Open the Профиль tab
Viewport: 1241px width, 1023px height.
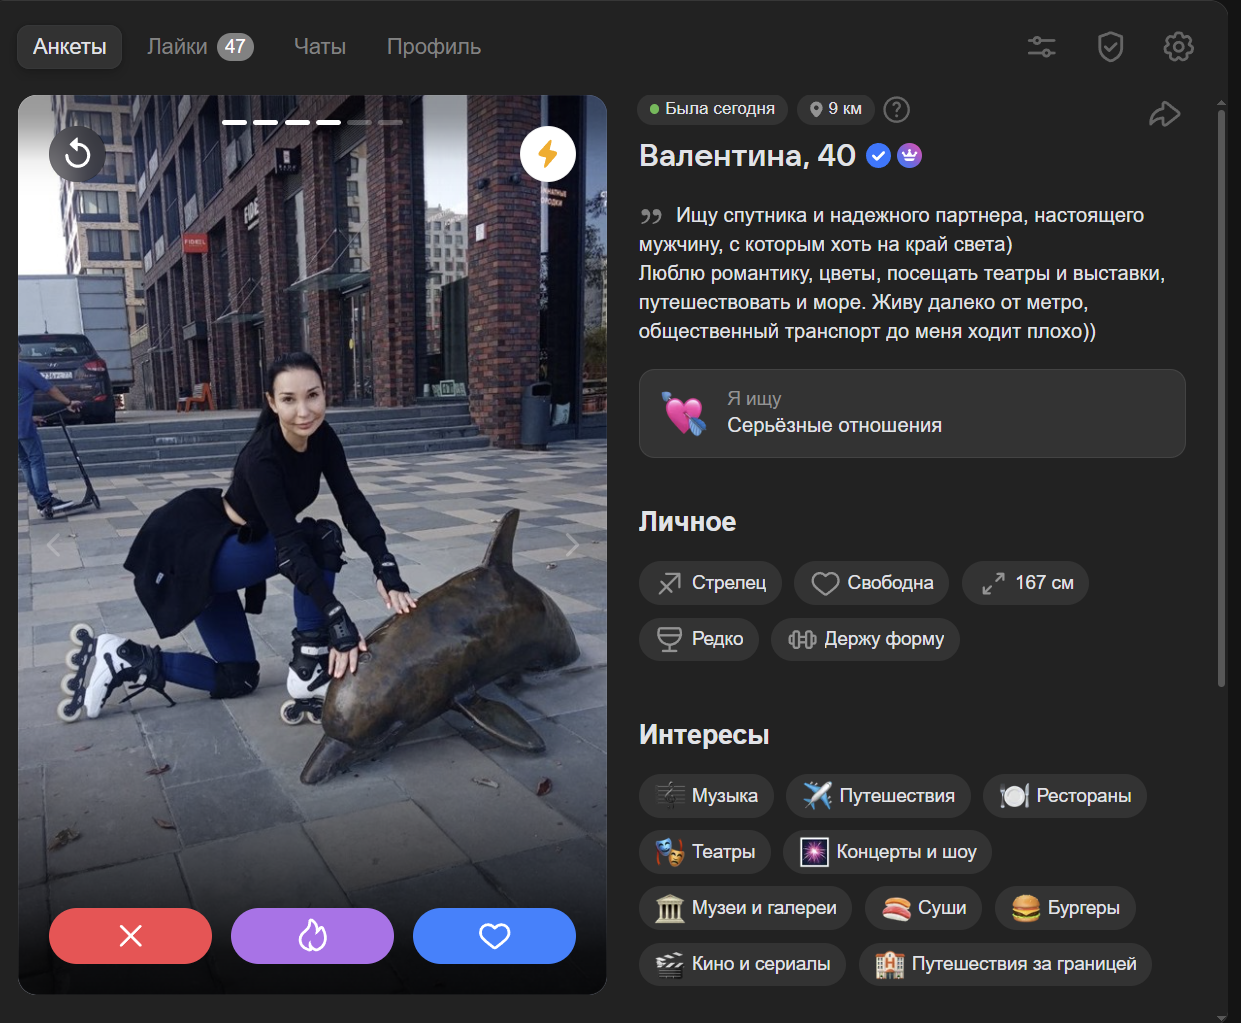pyautogui.click(x=434, y=47)
